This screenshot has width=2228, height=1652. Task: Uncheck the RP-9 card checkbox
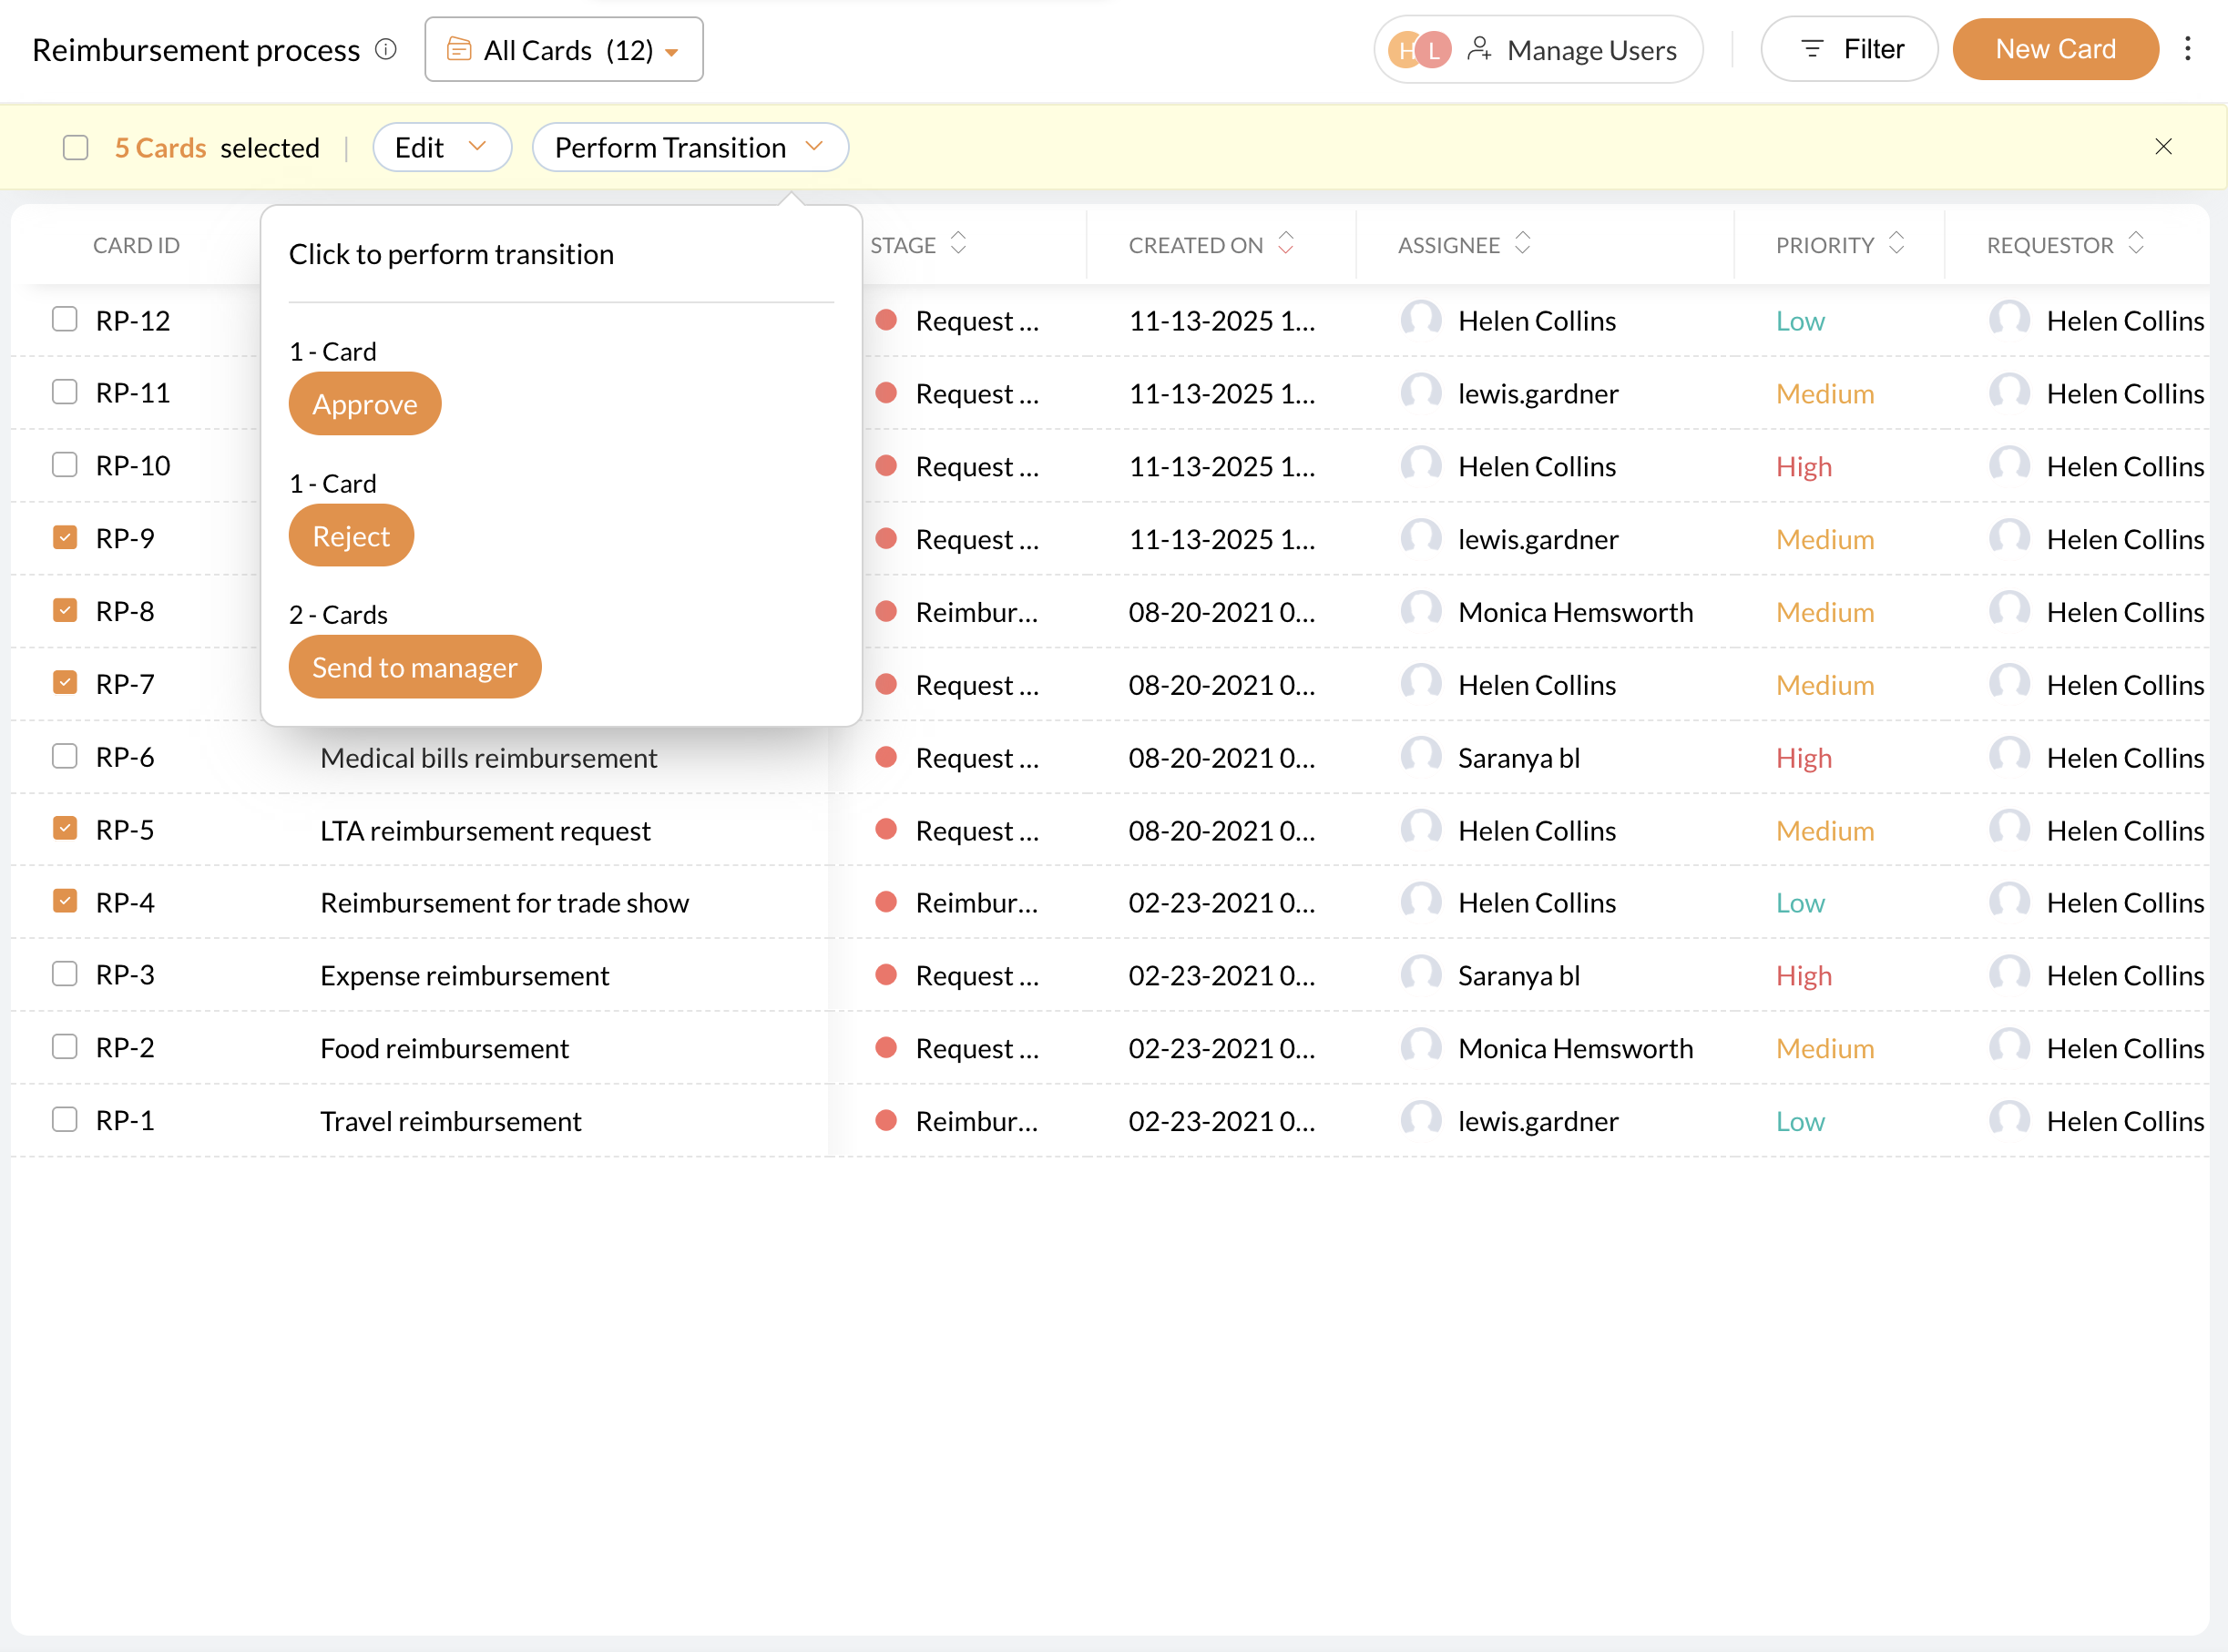click(65, 538)
